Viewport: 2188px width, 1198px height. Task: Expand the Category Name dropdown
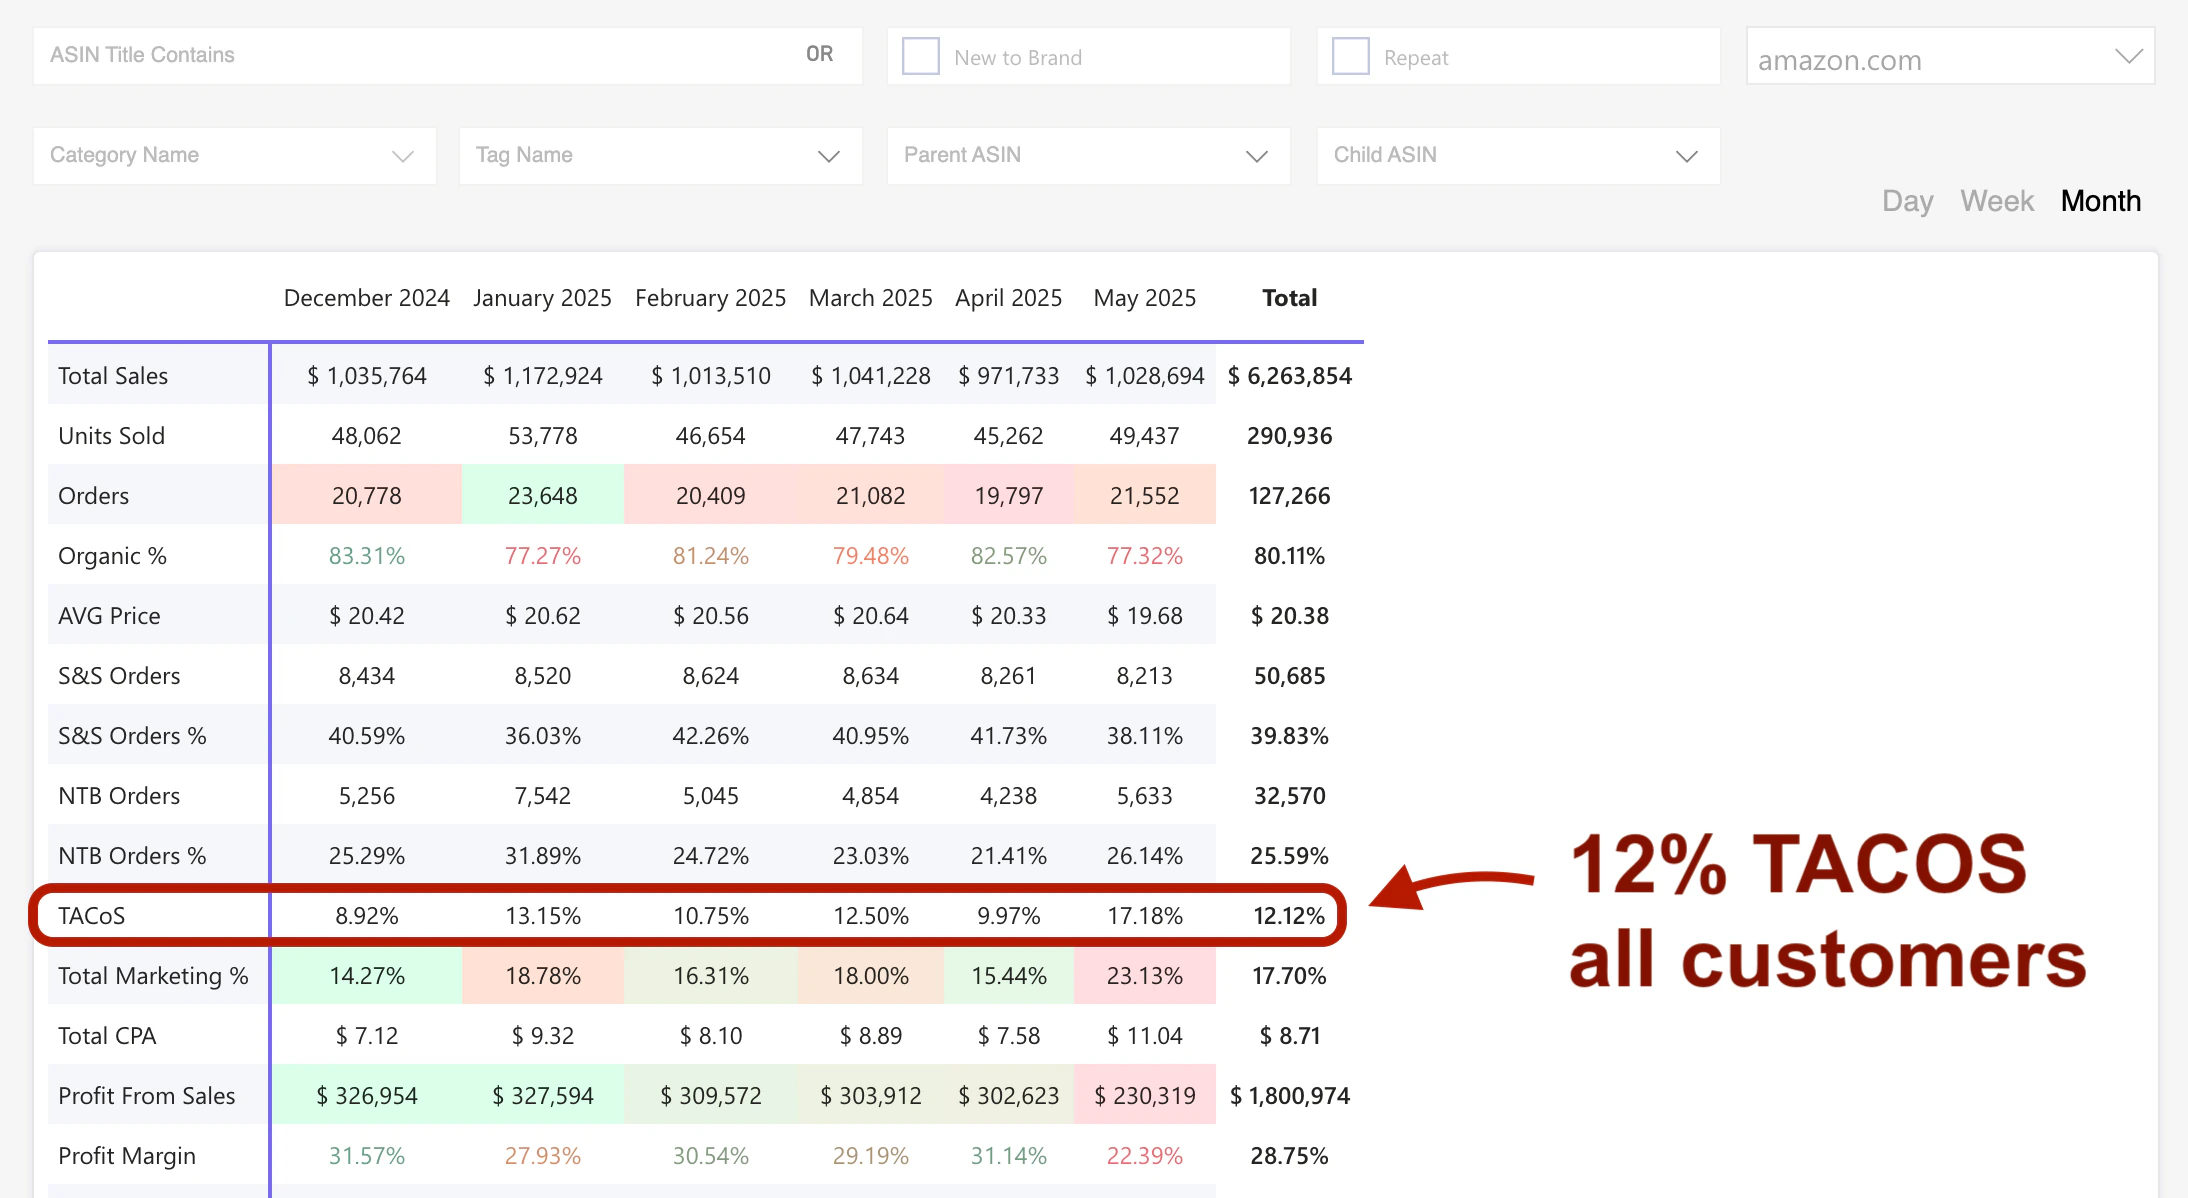[x=235, y=155]
